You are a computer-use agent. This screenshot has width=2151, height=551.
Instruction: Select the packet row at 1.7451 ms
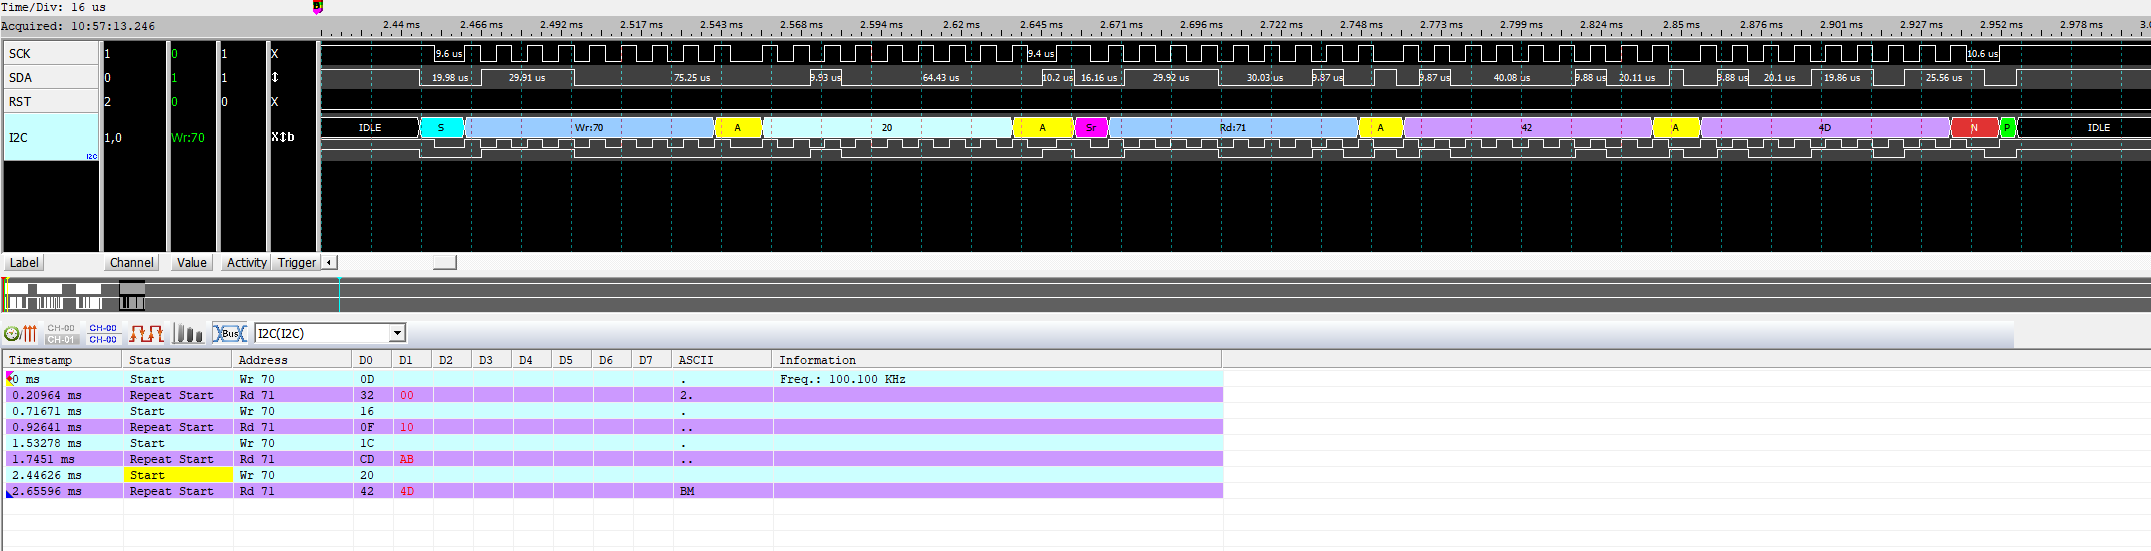[x=400, y=459]
